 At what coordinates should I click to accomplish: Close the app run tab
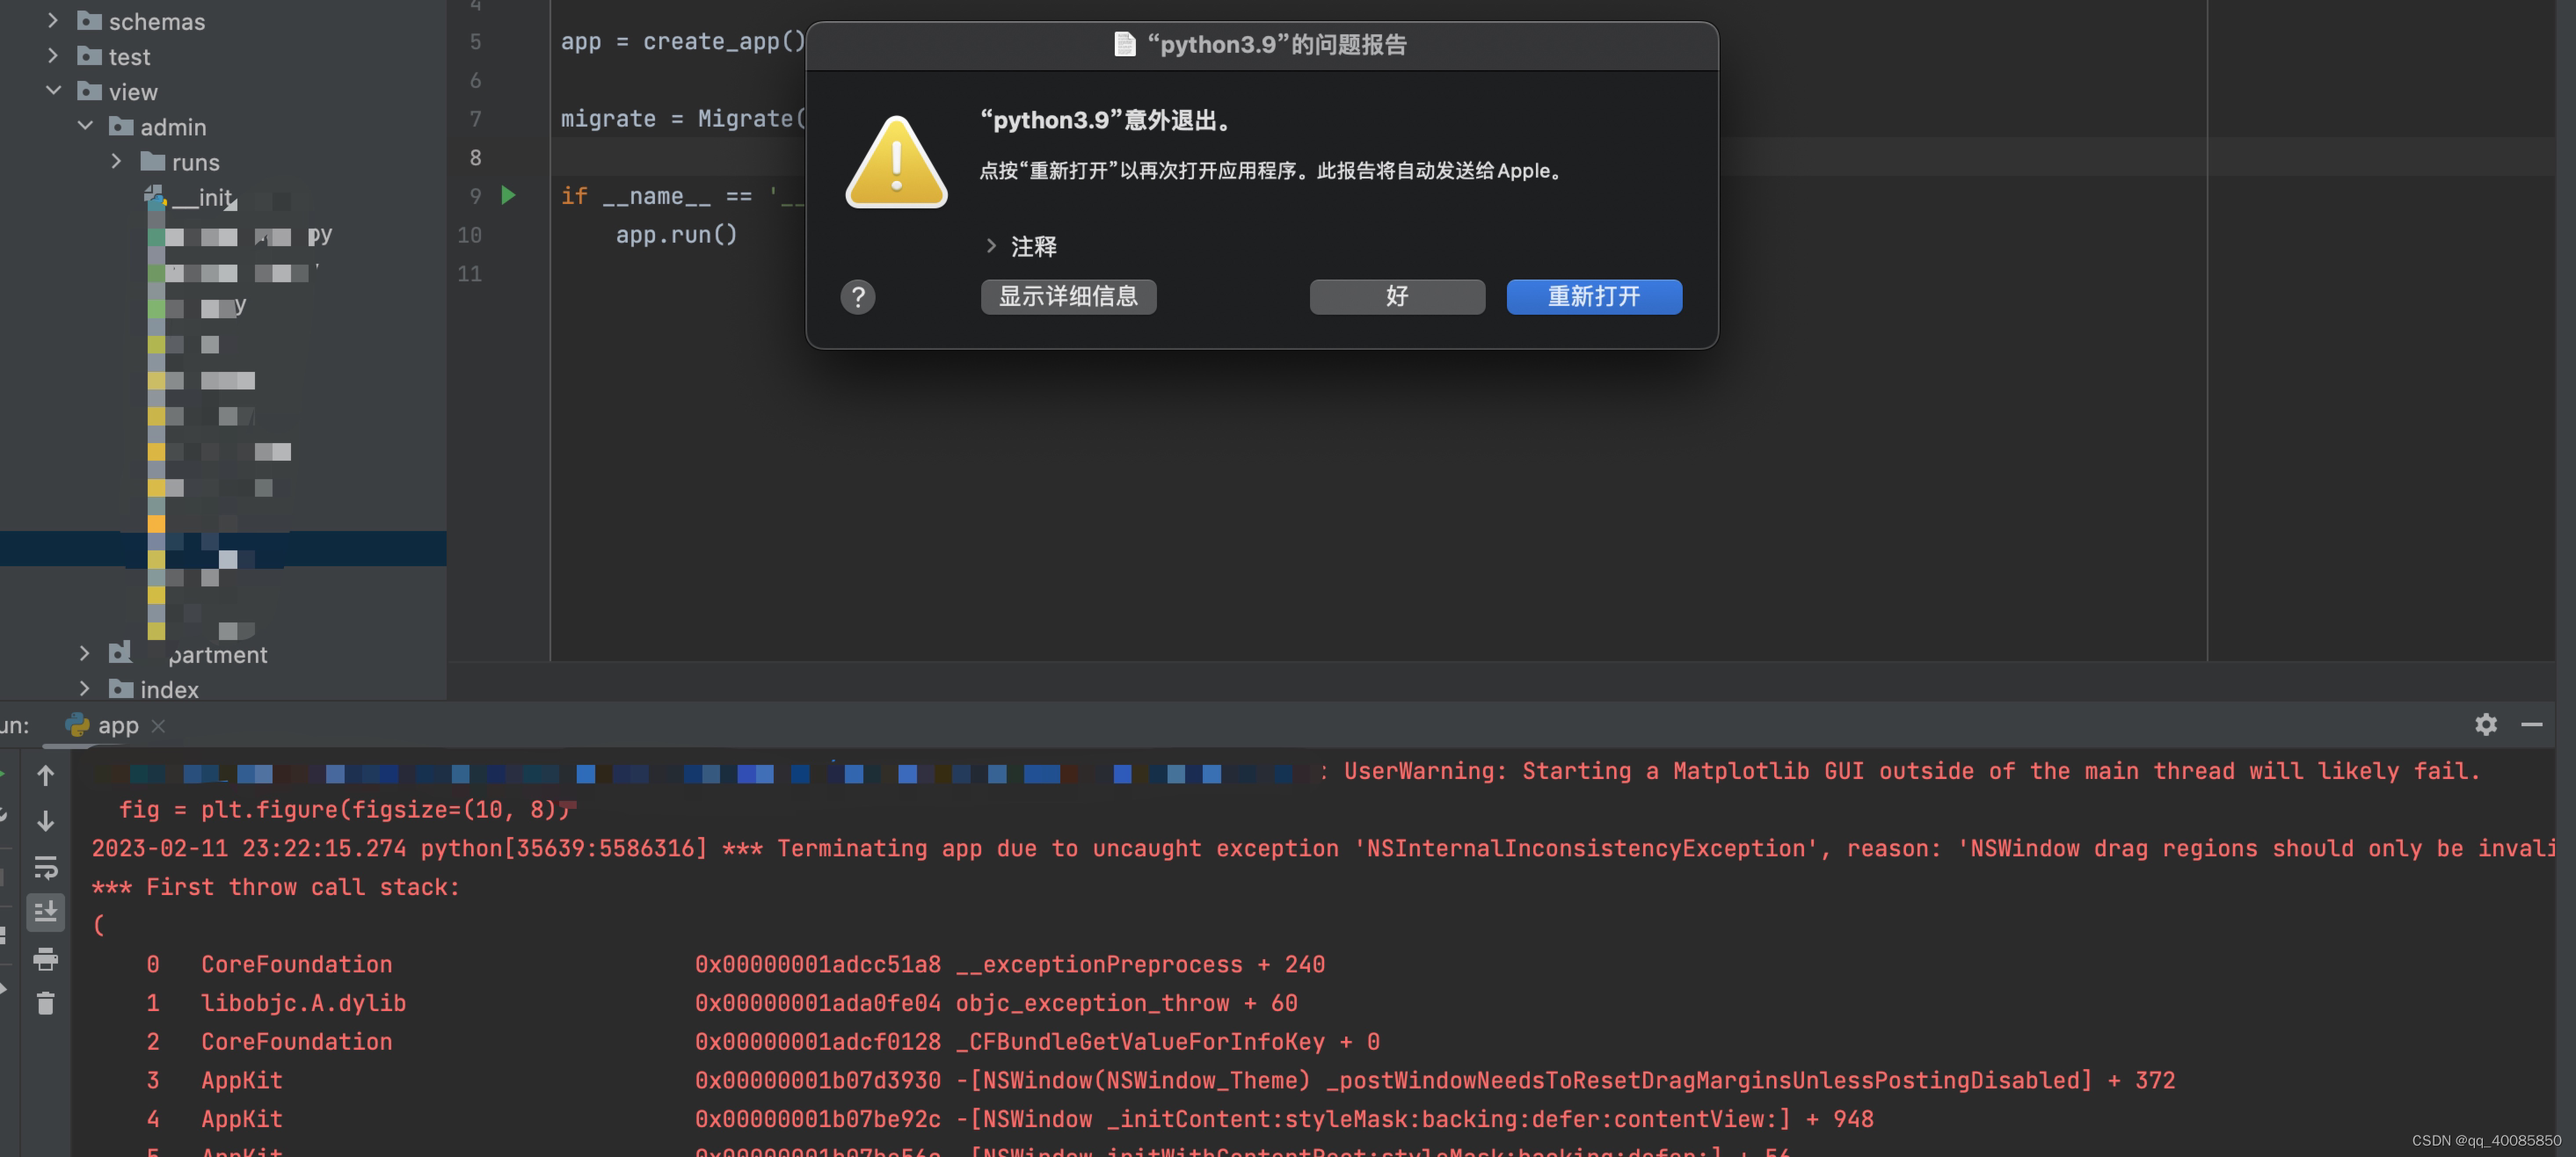(158, 726)
